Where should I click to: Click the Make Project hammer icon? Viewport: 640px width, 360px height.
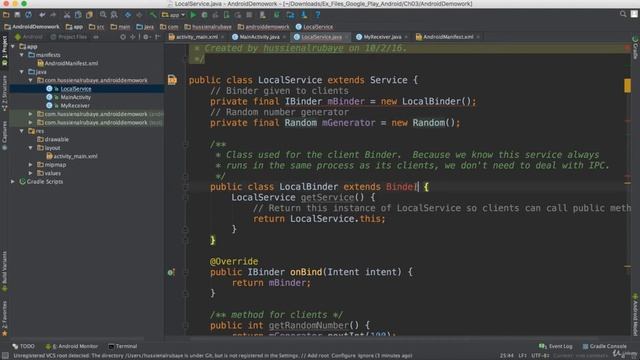(x=153, y=15)
